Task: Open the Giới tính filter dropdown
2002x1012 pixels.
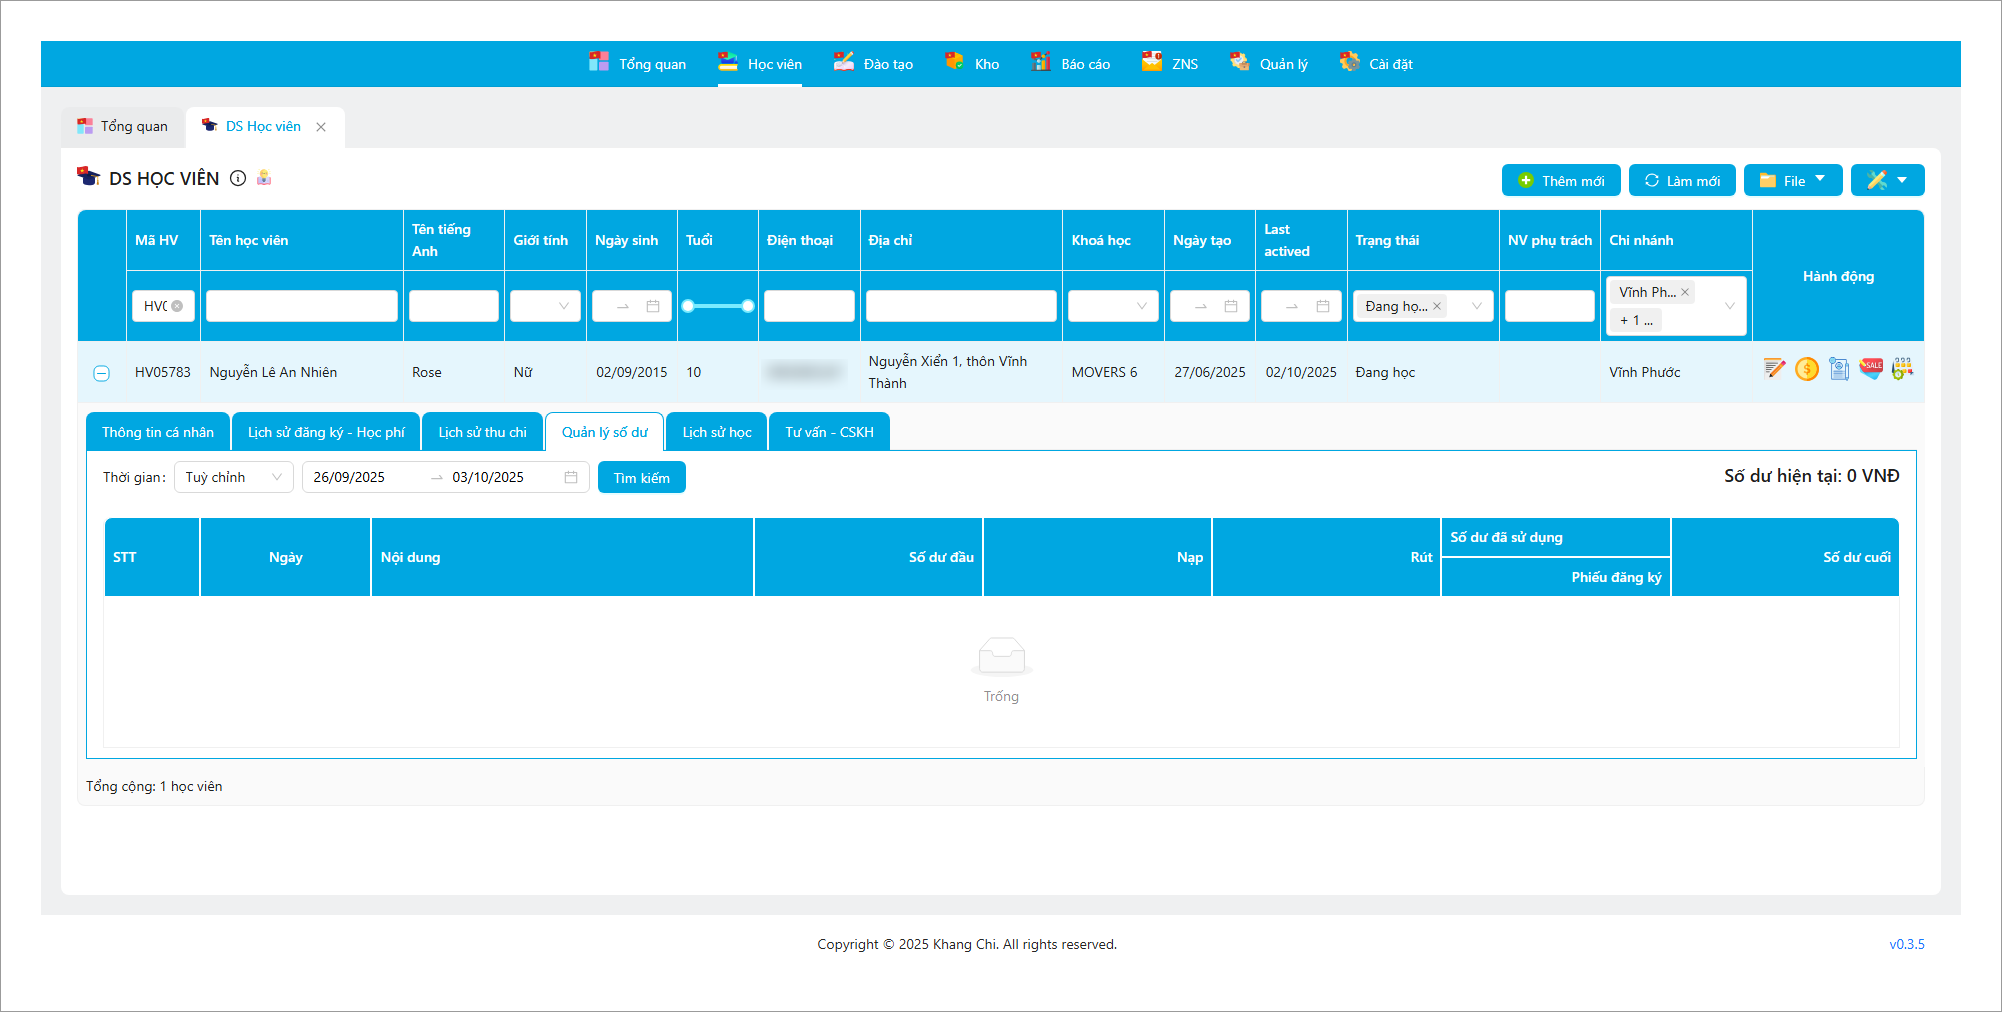Action: 545,306
